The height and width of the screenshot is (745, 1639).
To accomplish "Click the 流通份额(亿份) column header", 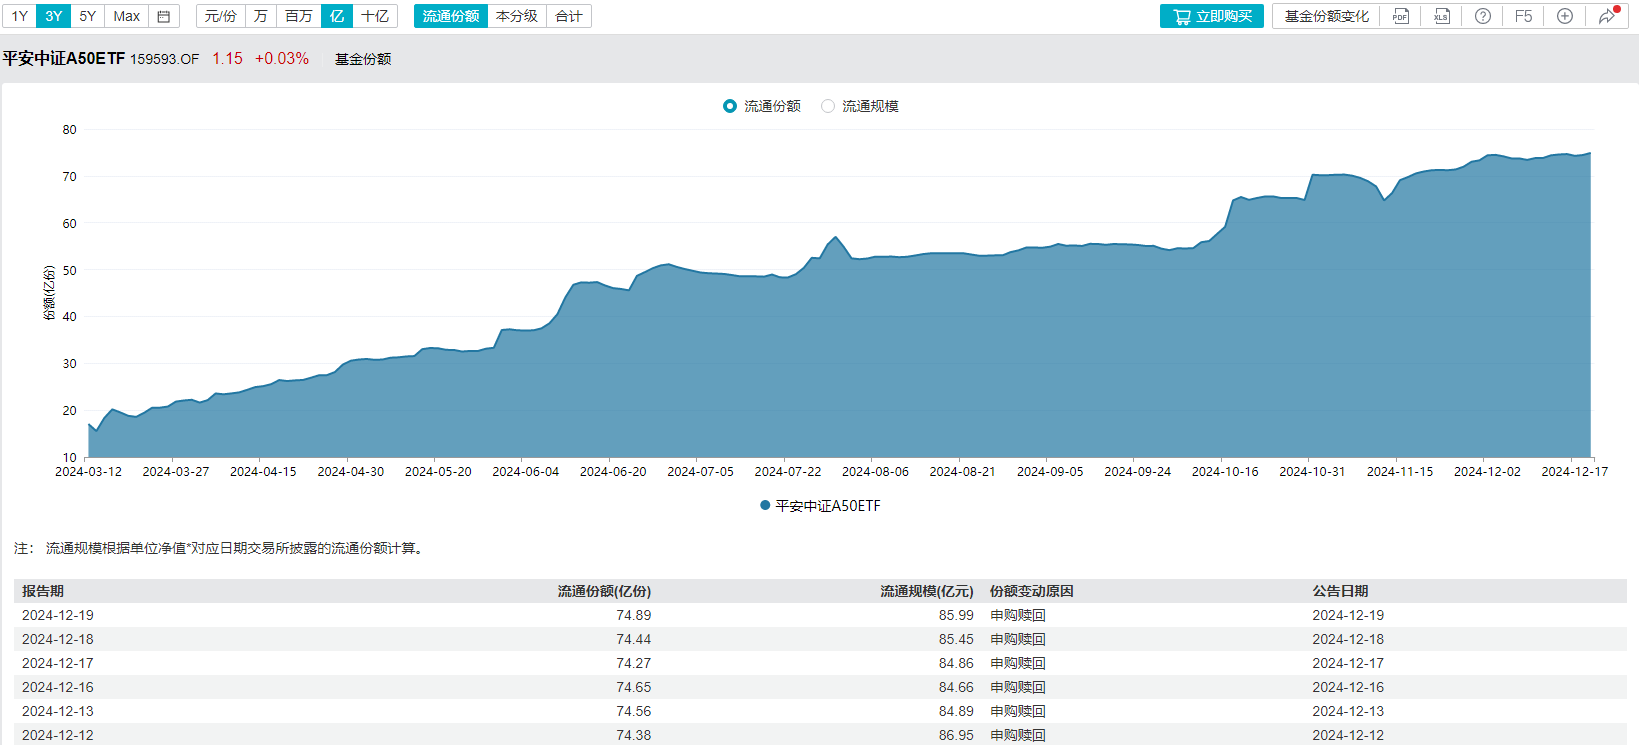I will [604, 591].
